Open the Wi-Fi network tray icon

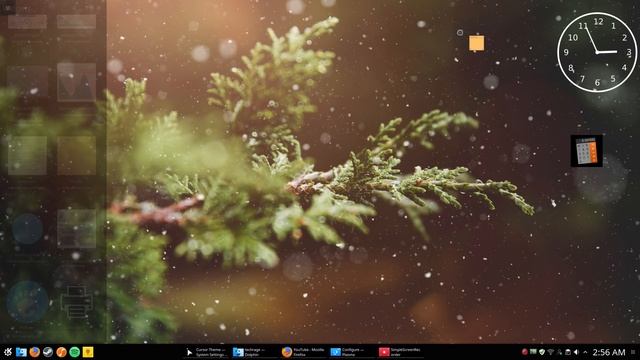(x=551, y=352)
